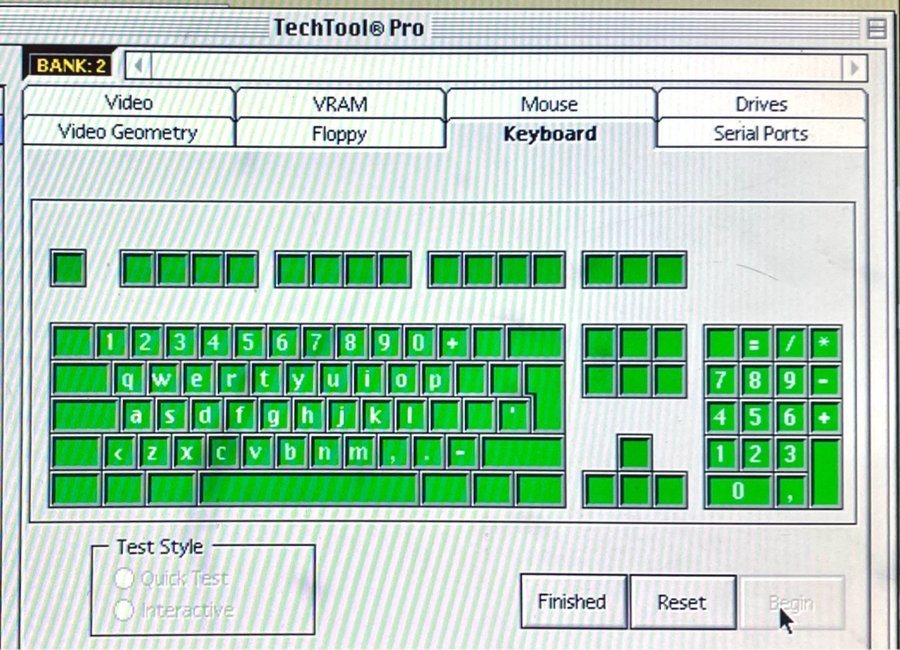
Task: Click the right scroll arrow of bank bar
Action: pos(854,67)
